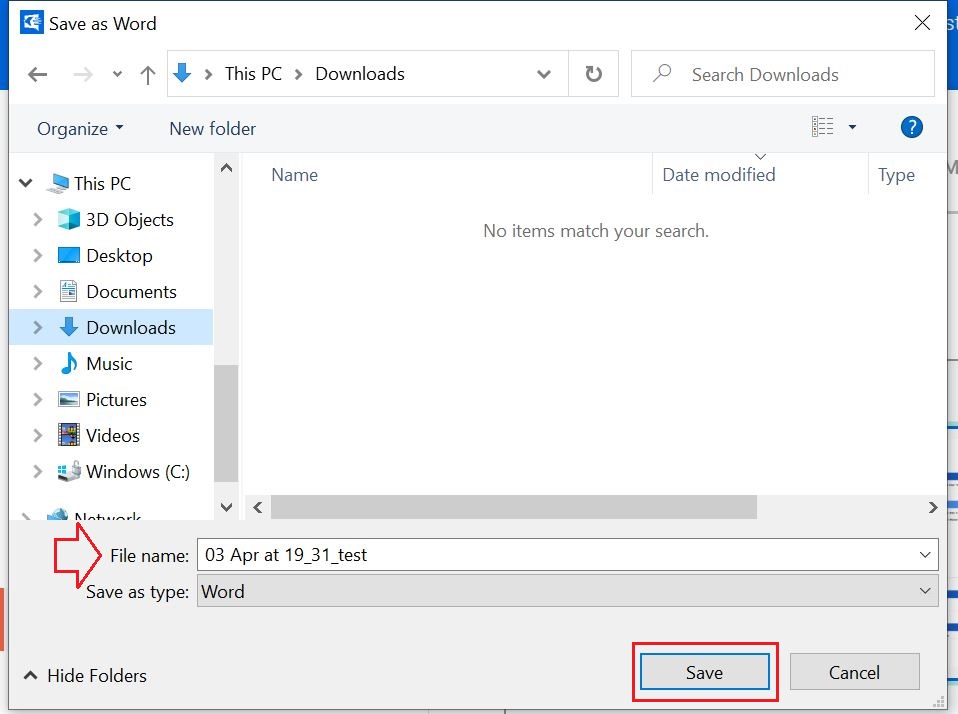Expand the Documents folder node
The height and width of the screenshot is (714, 958).
38,292
